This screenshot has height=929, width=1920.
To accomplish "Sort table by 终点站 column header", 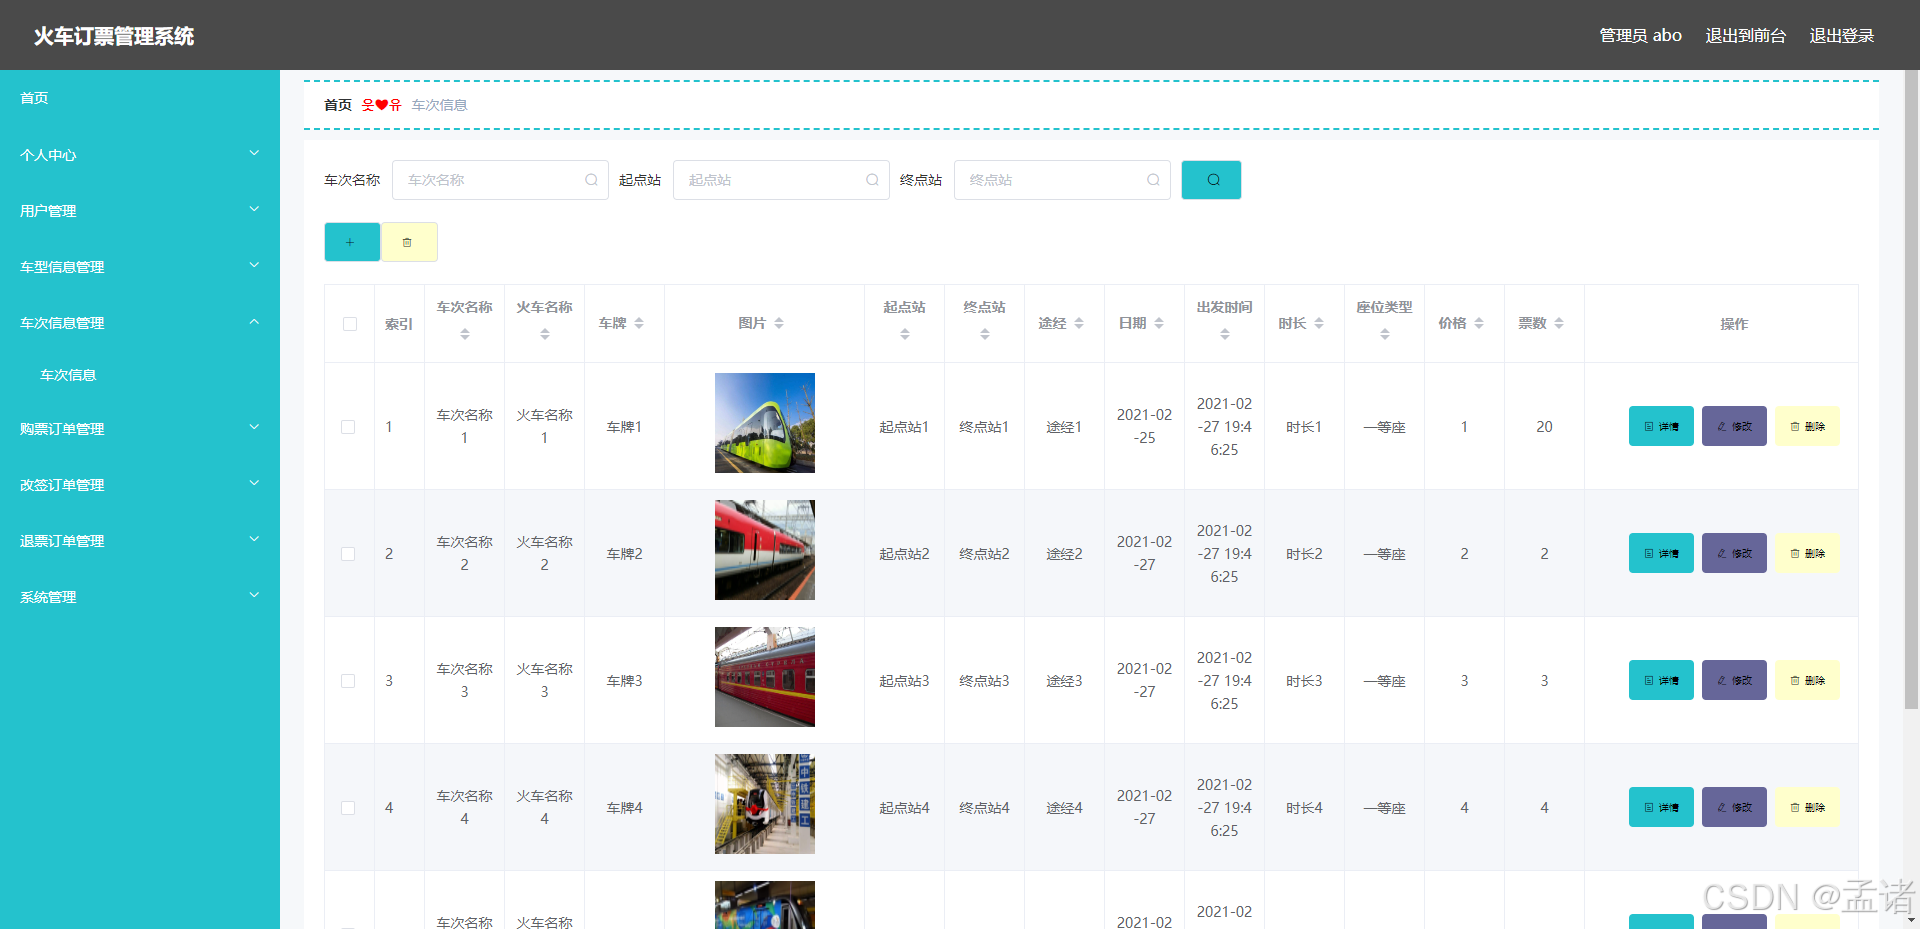I will point(985,334).
